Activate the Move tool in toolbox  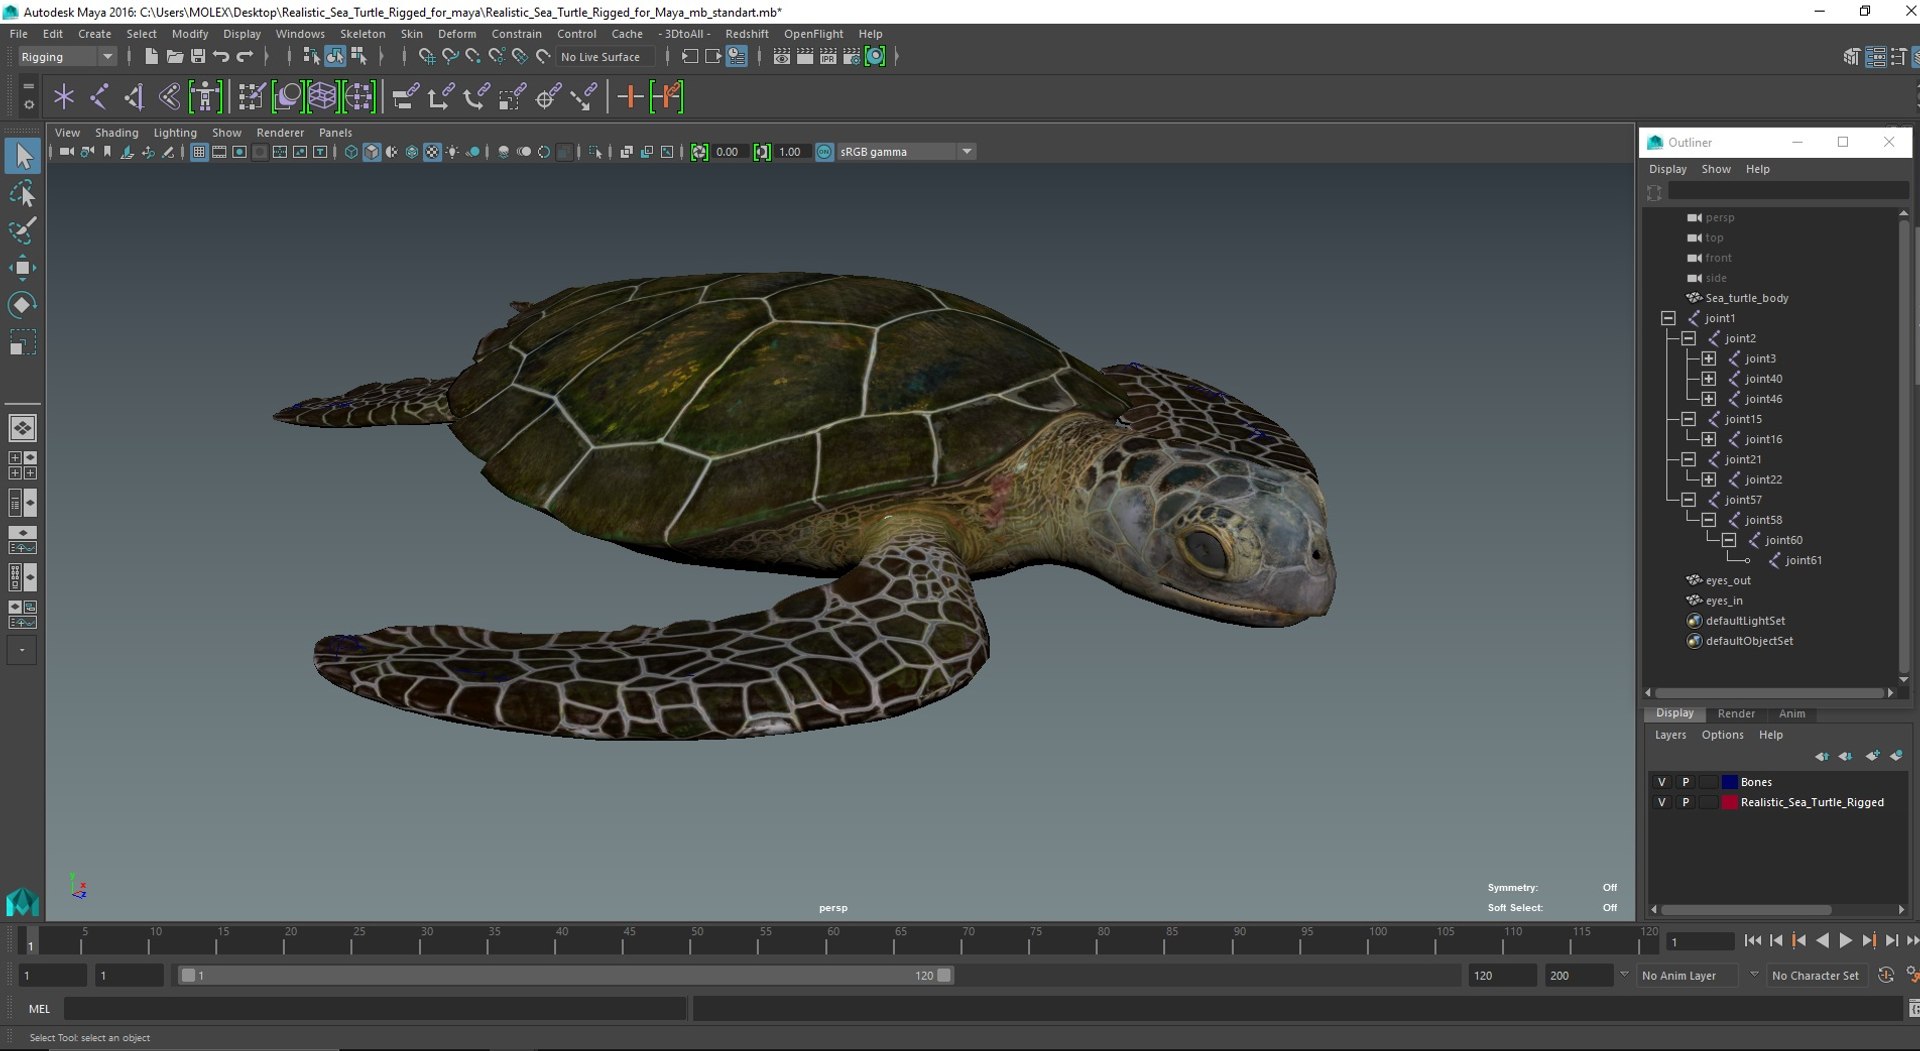(22, 267)
